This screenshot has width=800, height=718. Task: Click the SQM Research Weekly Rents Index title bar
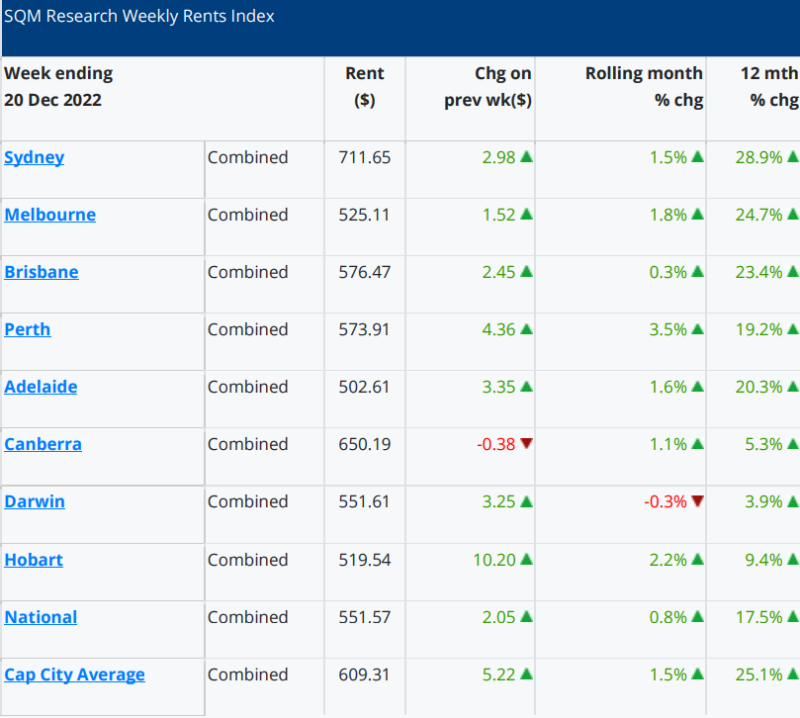pos(140,16)
